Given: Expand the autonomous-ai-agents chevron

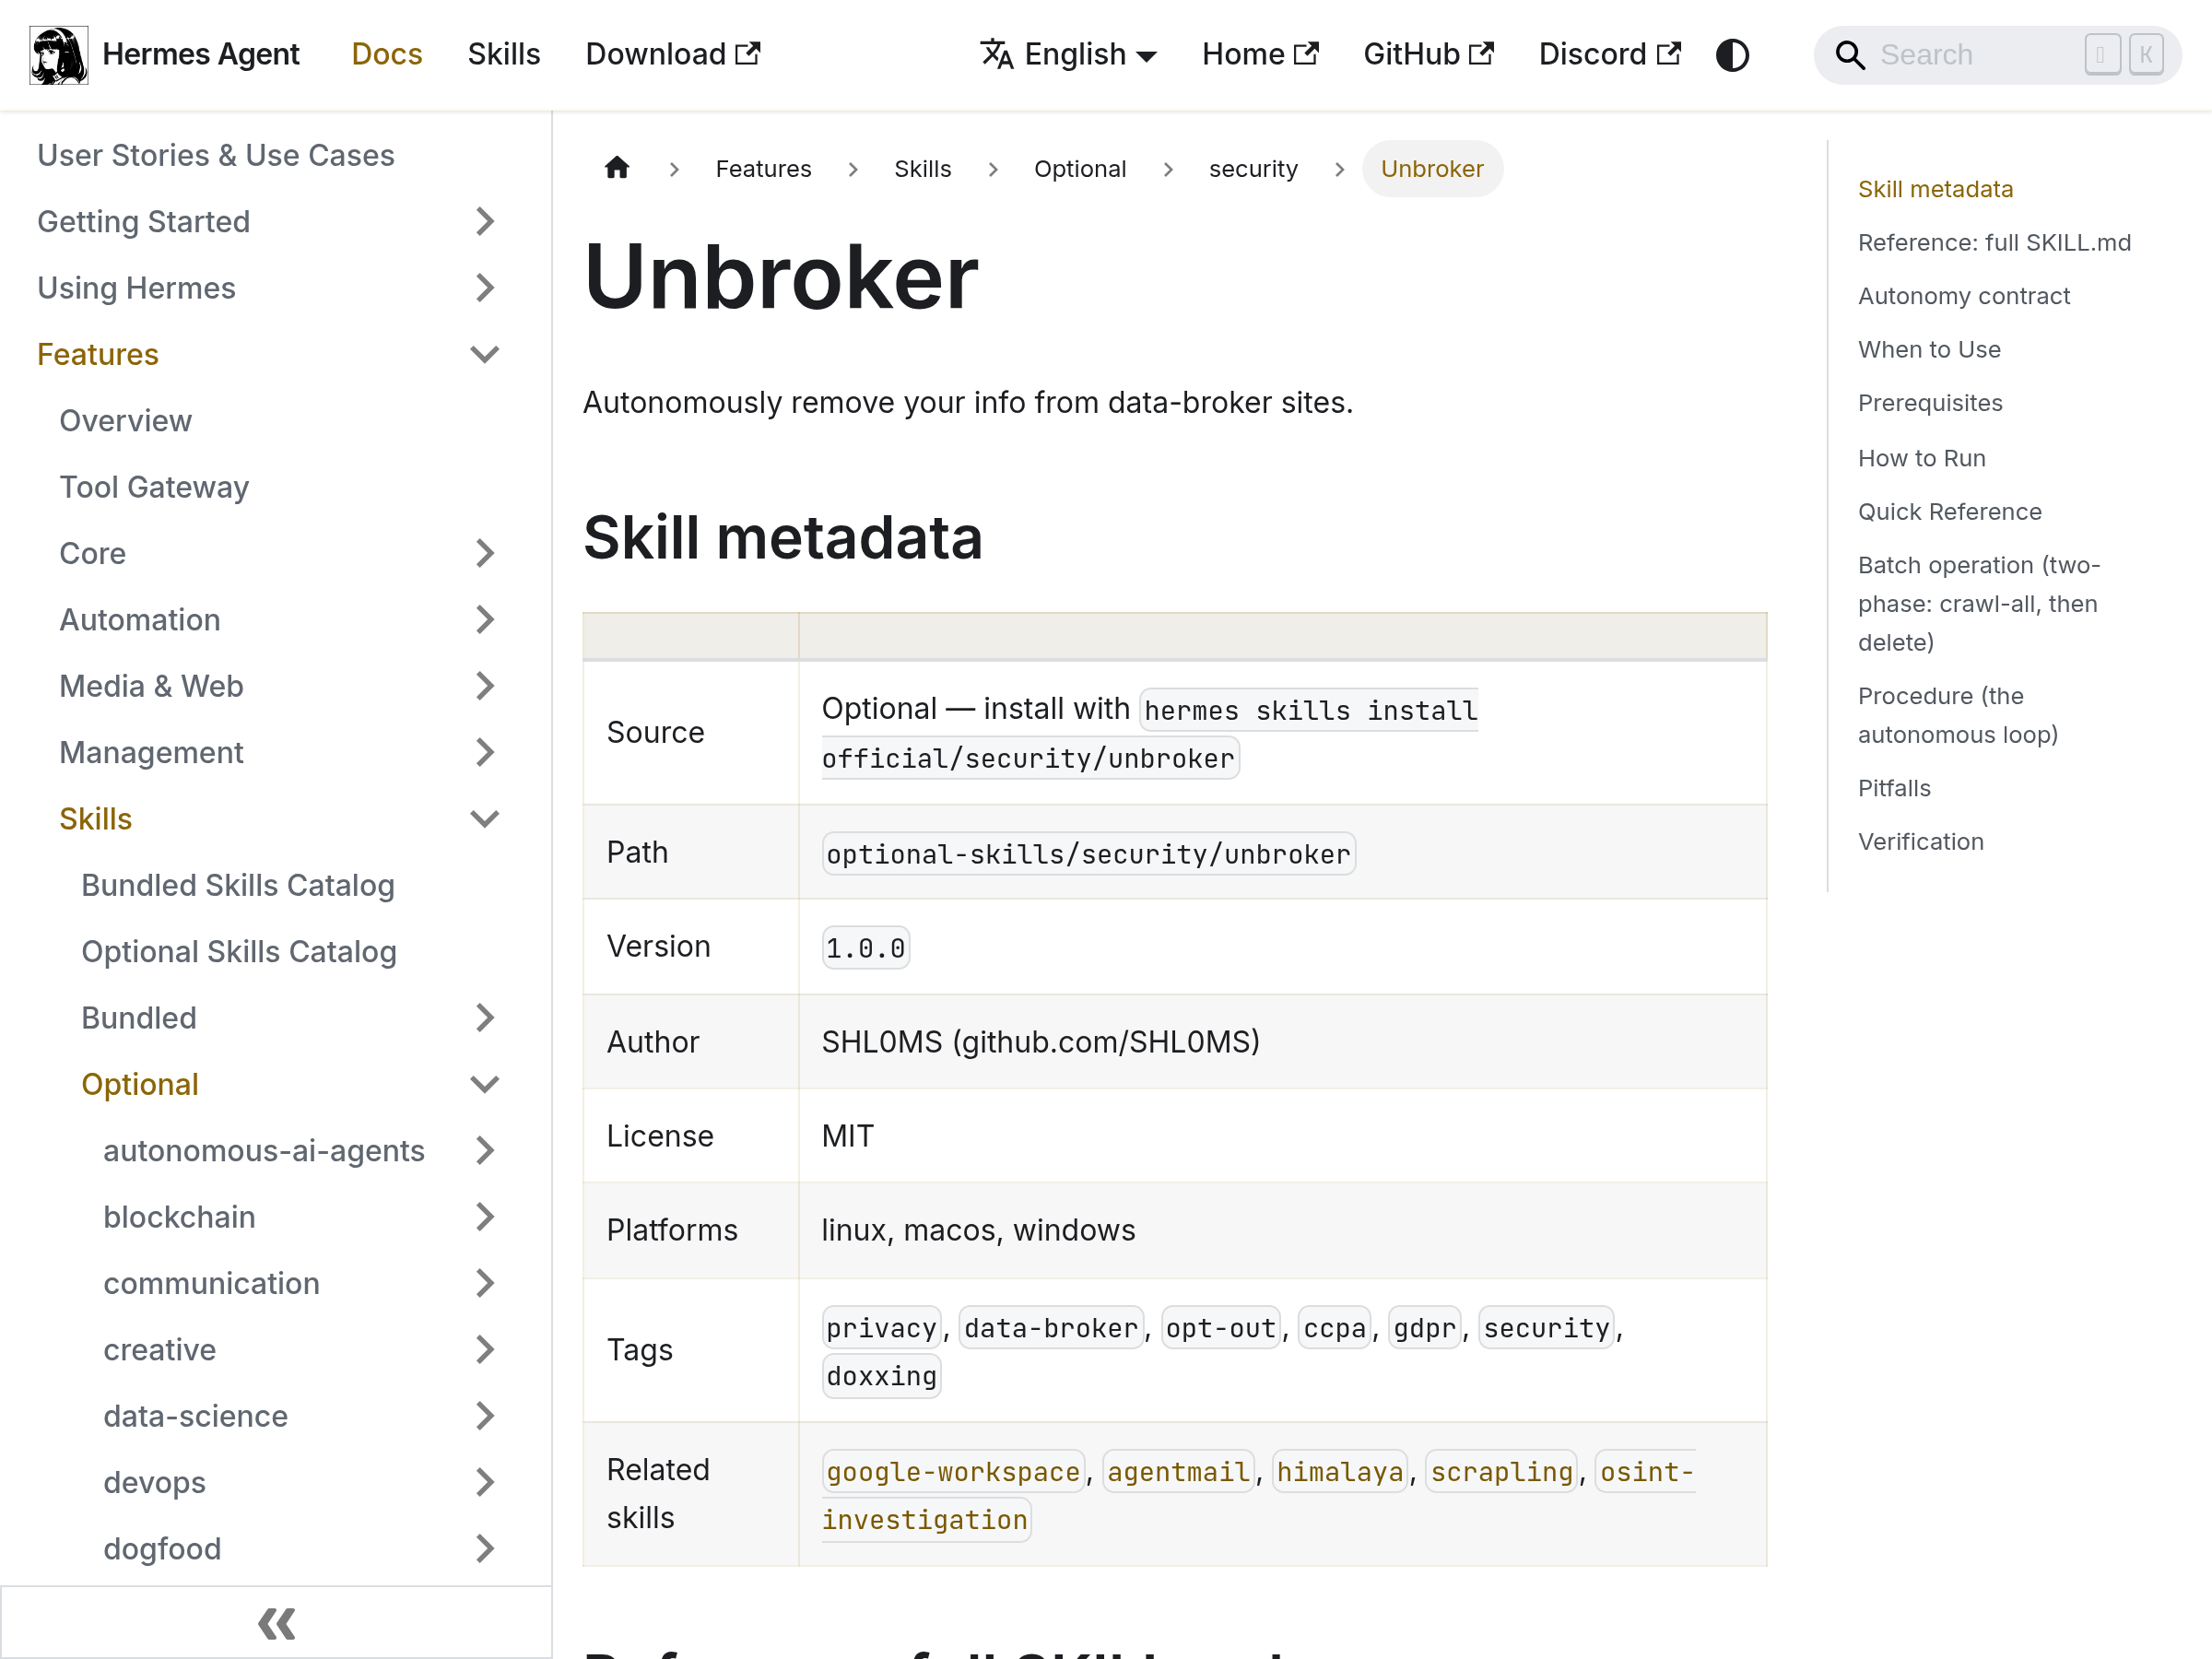Looking at the screenshot, I should tap(485, 1150).
